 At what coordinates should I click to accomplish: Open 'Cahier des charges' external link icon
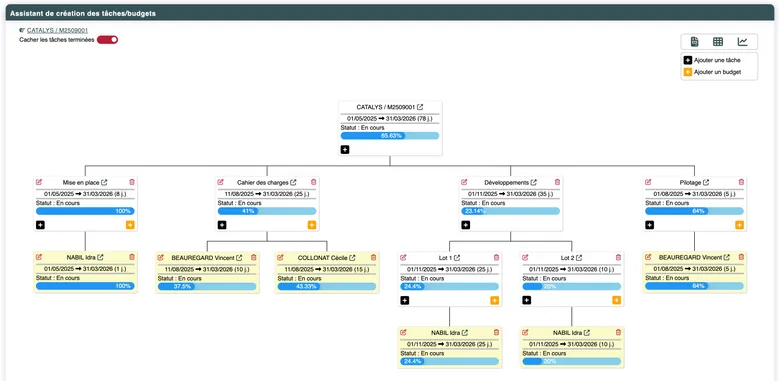click(x=293, y=183)
